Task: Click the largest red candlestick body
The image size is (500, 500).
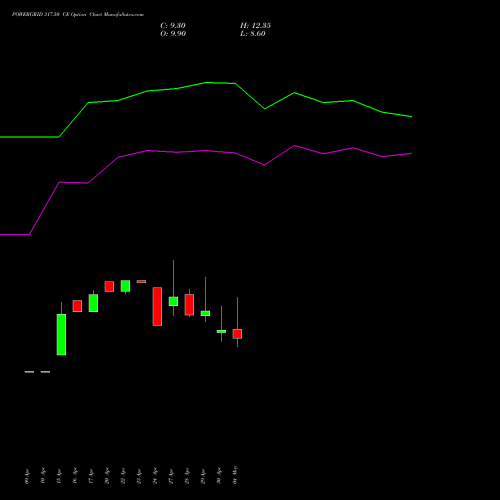Action: tap(157, 306)
